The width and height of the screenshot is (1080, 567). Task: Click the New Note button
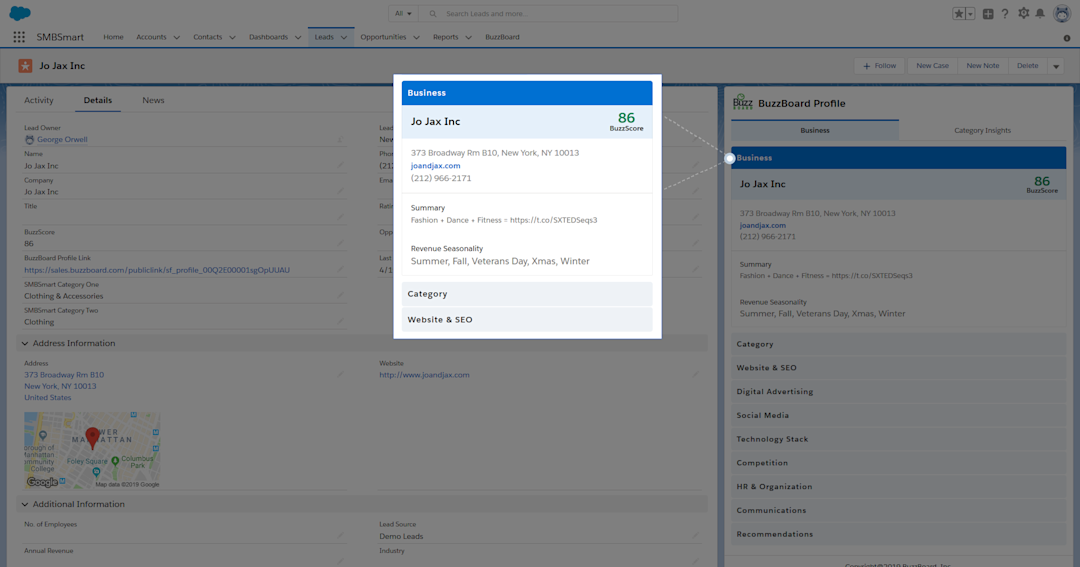click(983, 66)
